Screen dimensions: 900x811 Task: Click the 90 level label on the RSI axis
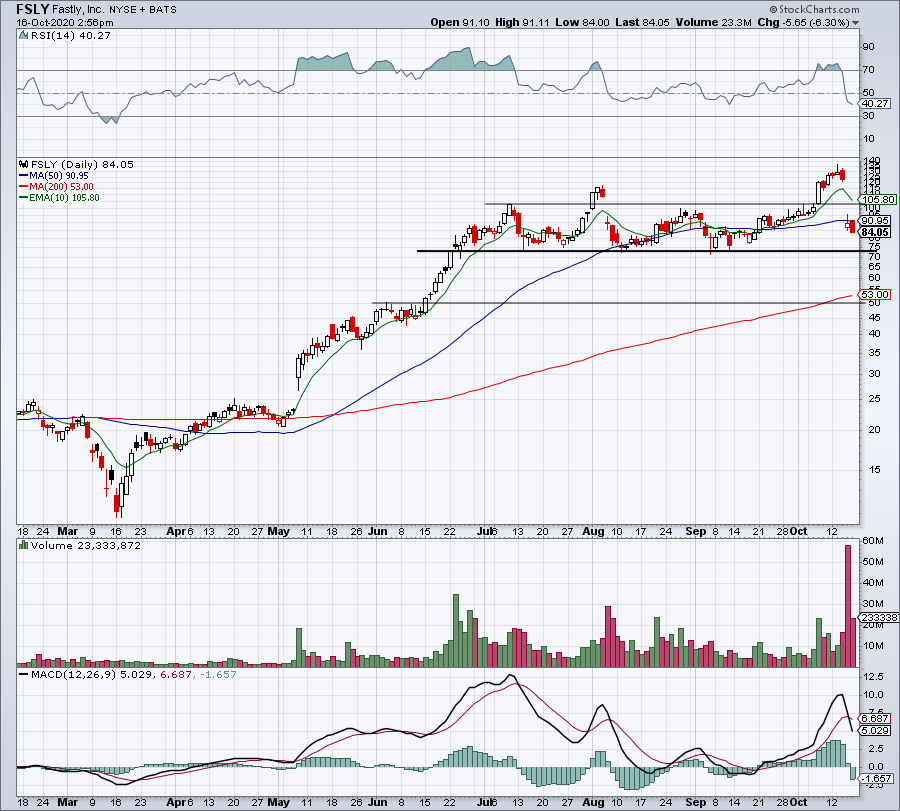(868, 46)
